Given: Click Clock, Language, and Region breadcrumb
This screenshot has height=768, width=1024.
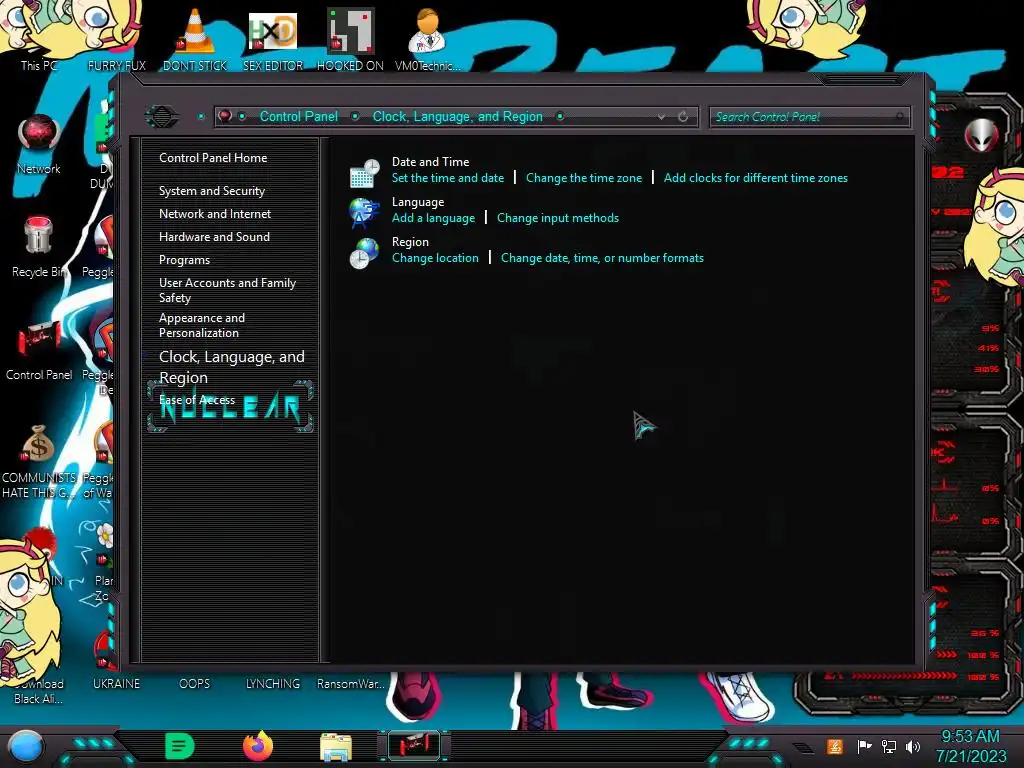Looking at the screenshot, I should tap(457, 116).
